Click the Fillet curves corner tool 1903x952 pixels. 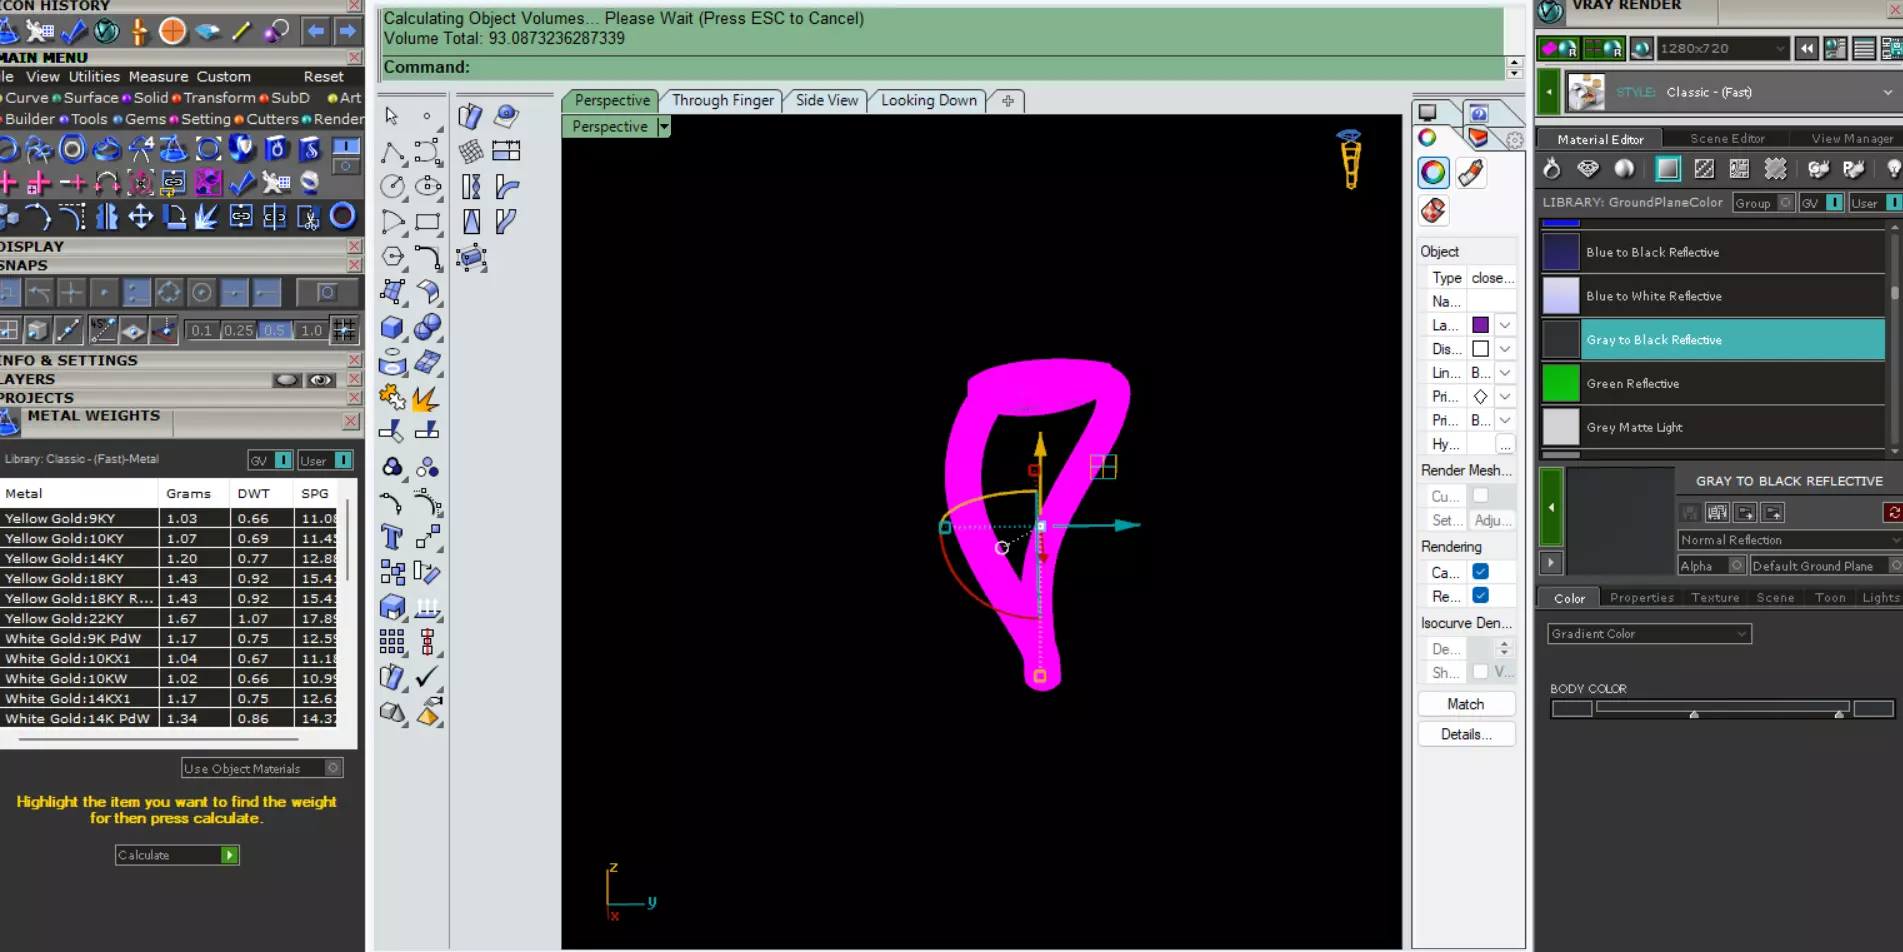pos(428,256)
